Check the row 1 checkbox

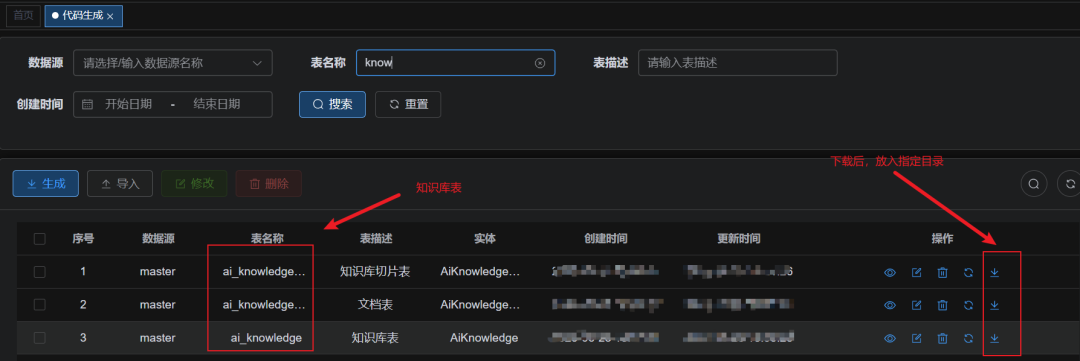tap(40, 272)
